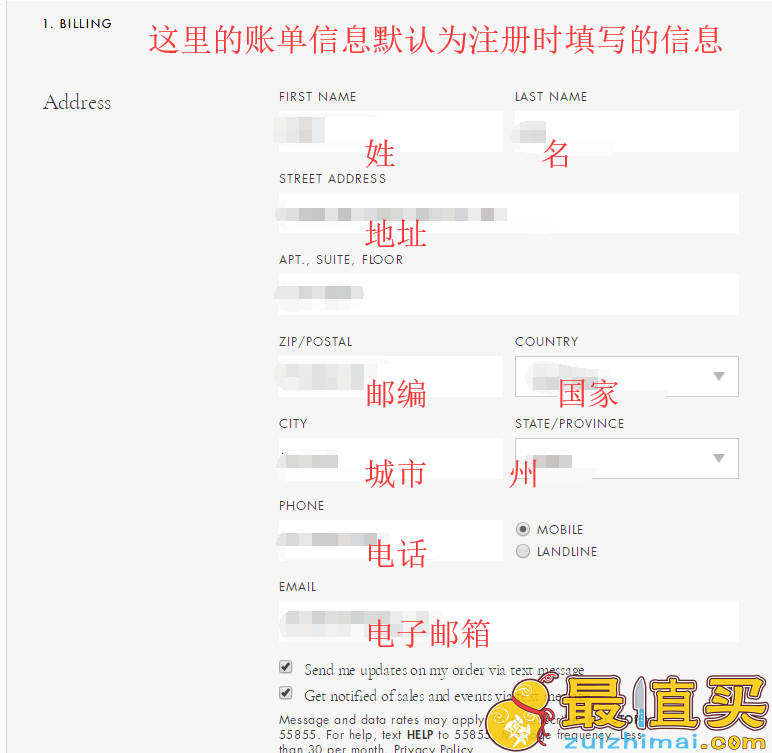The height and width of the screenshot is (753, 772).
Task: Click the City input field
Action: [x=390, y=458]
